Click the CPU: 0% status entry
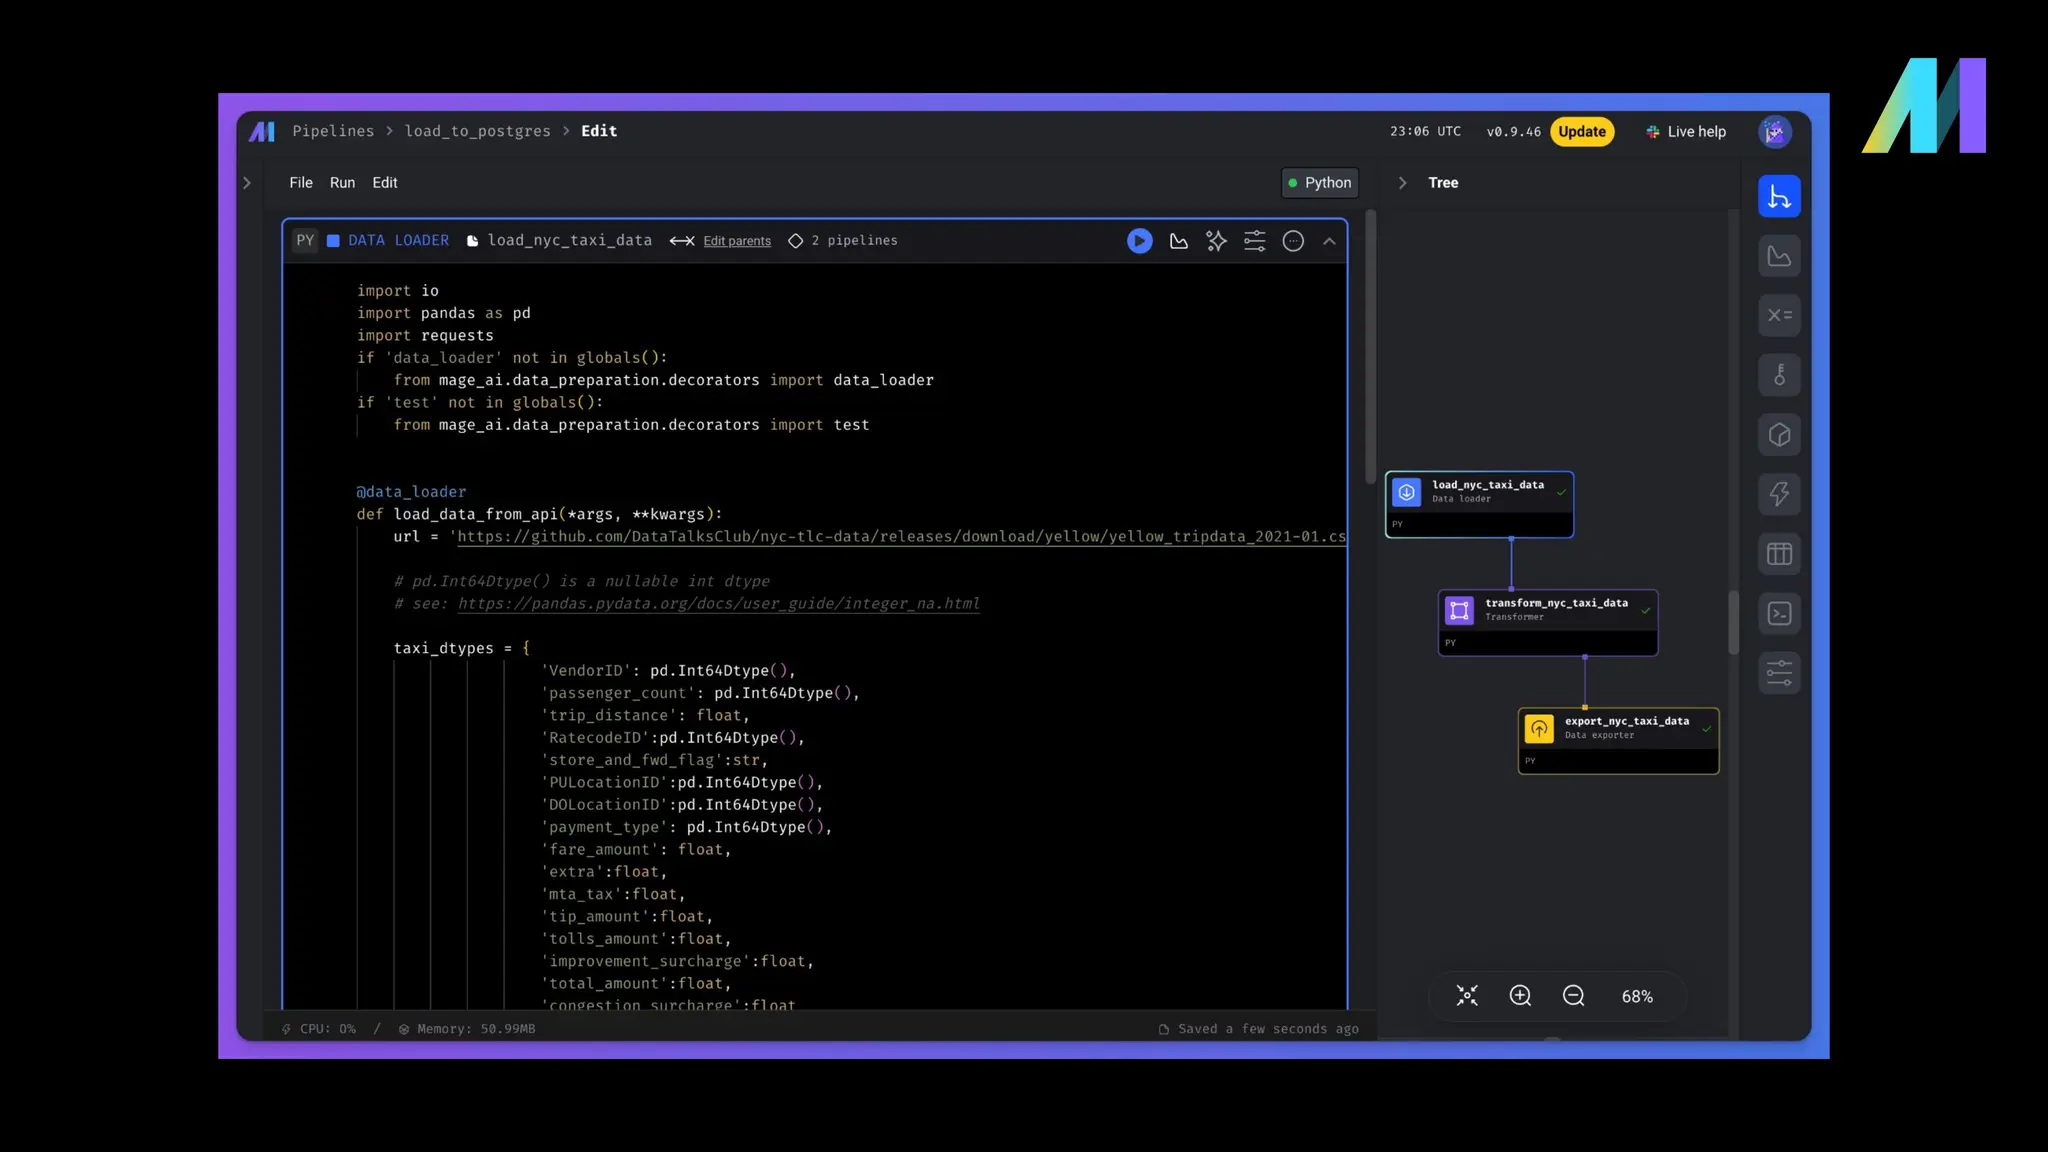 pos(319,1029)
